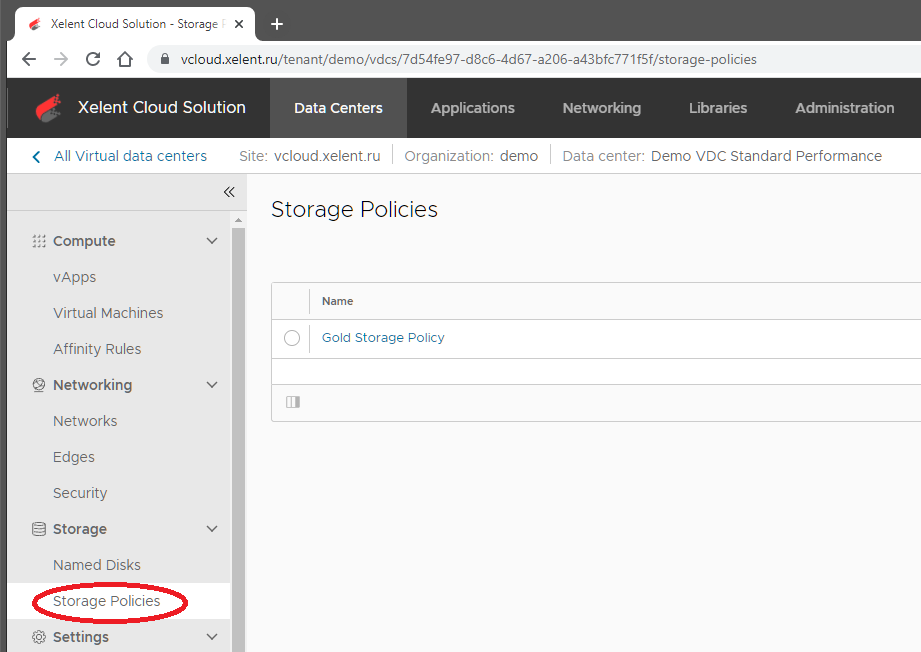
Task: Collapse the Compute section chevron
Action: 212,241
